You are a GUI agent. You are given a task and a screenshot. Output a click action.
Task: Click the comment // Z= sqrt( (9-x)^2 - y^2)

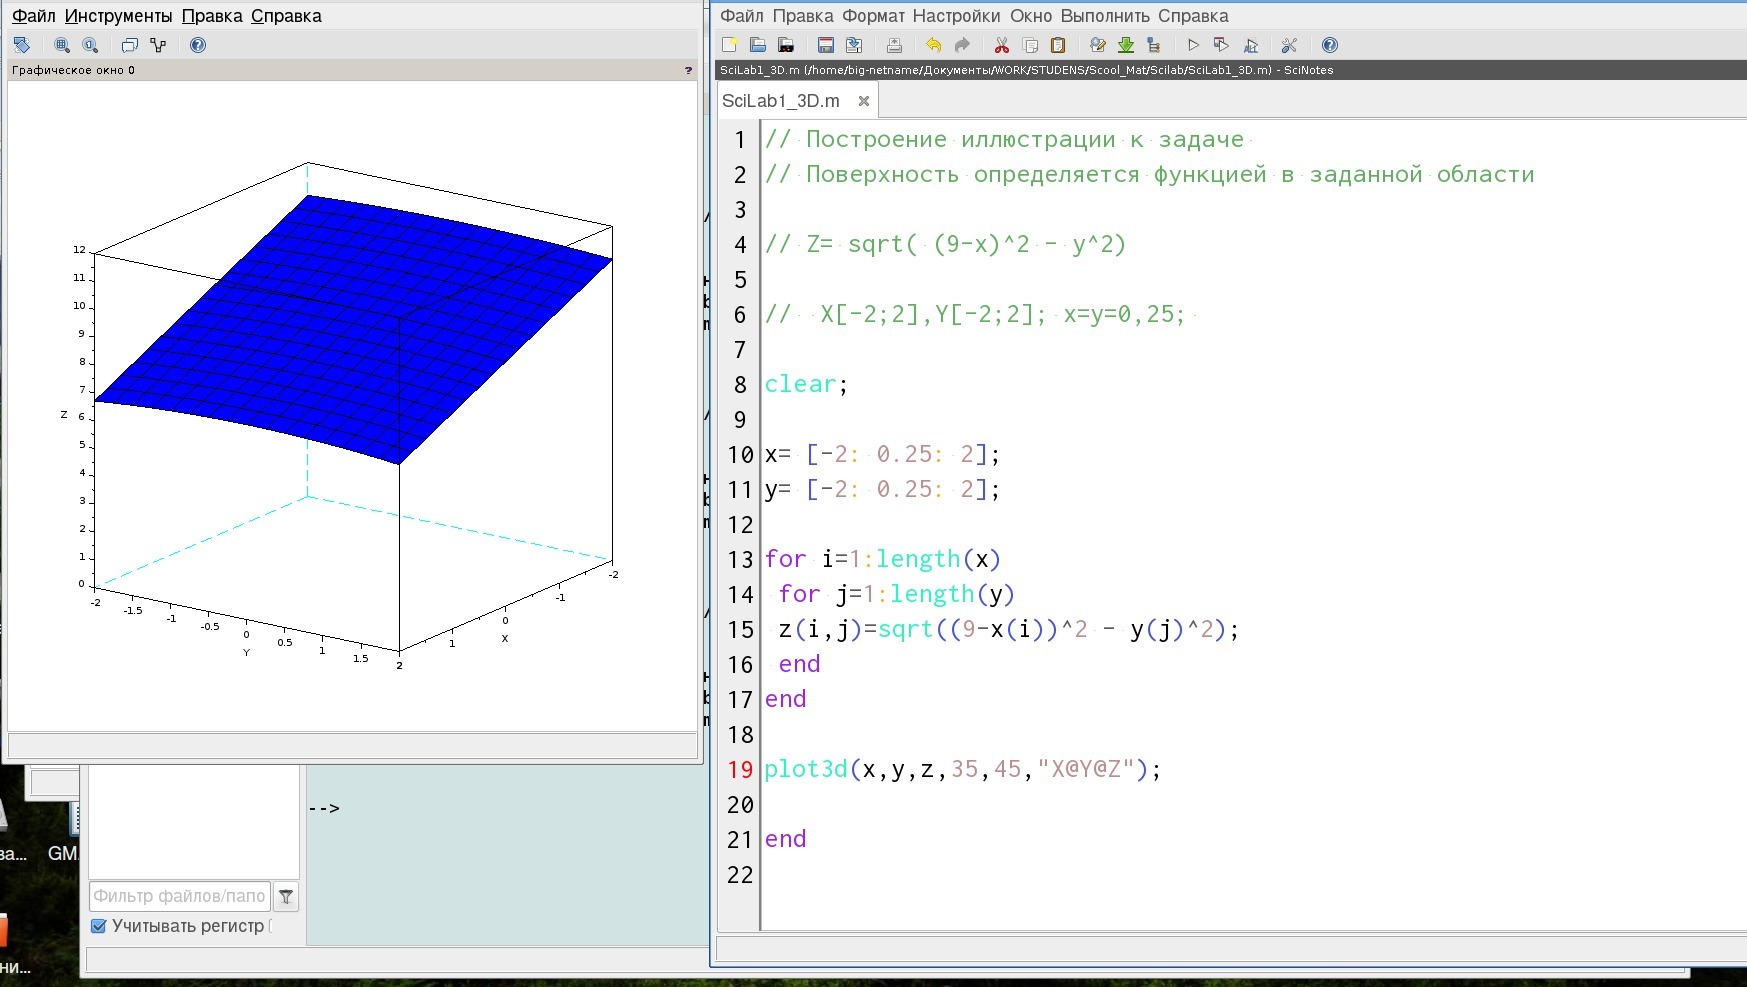[x=946, y=244]
